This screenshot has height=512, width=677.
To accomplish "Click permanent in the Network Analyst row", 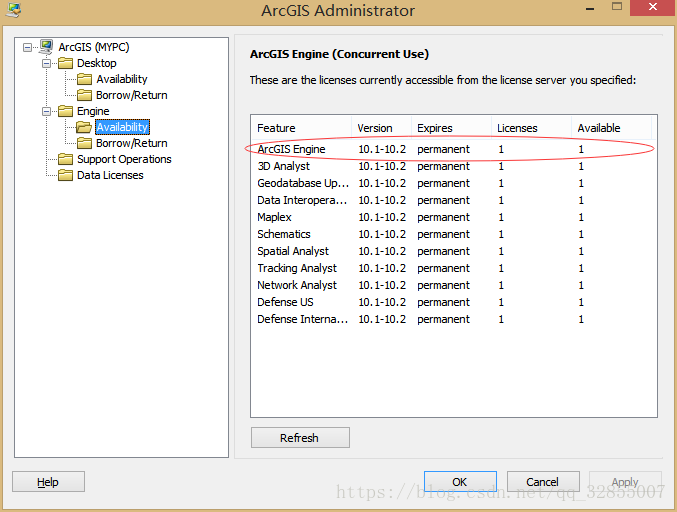I will (443, 285).
